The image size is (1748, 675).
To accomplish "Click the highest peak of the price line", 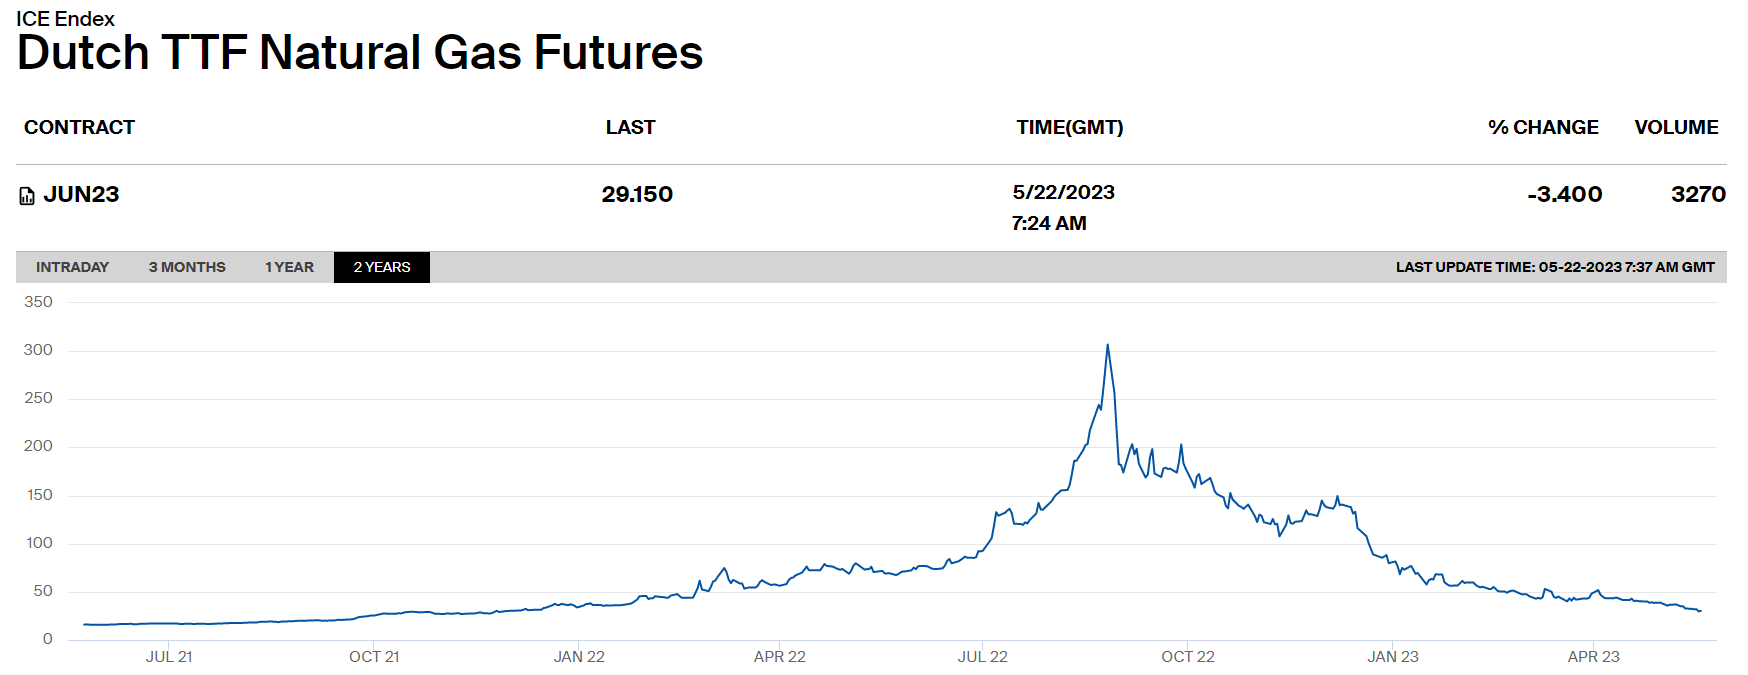I will pyautogui.click(x=1107, y=346).
